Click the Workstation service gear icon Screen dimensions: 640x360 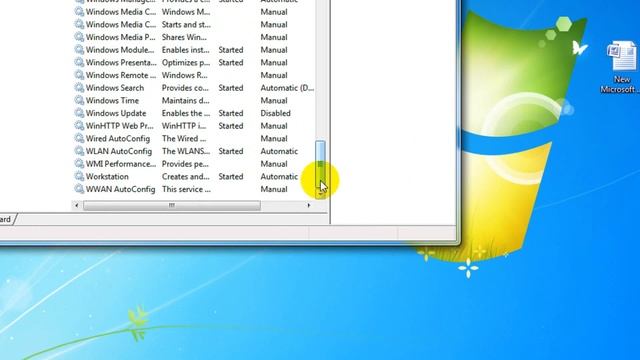point(79,176)
